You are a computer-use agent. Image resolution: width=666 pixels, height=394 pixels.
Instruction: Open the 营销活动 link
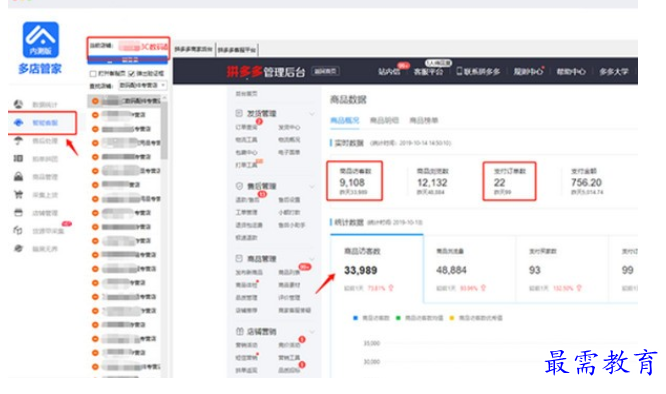tap(246, 345)
